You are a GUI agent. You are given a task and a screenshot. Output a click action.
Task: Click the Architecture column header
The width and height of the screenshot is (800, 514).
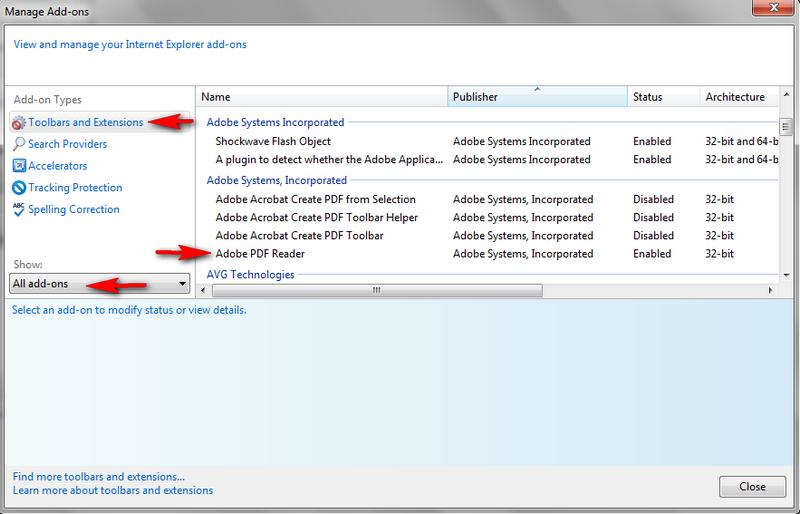click(x=740, y=97)
